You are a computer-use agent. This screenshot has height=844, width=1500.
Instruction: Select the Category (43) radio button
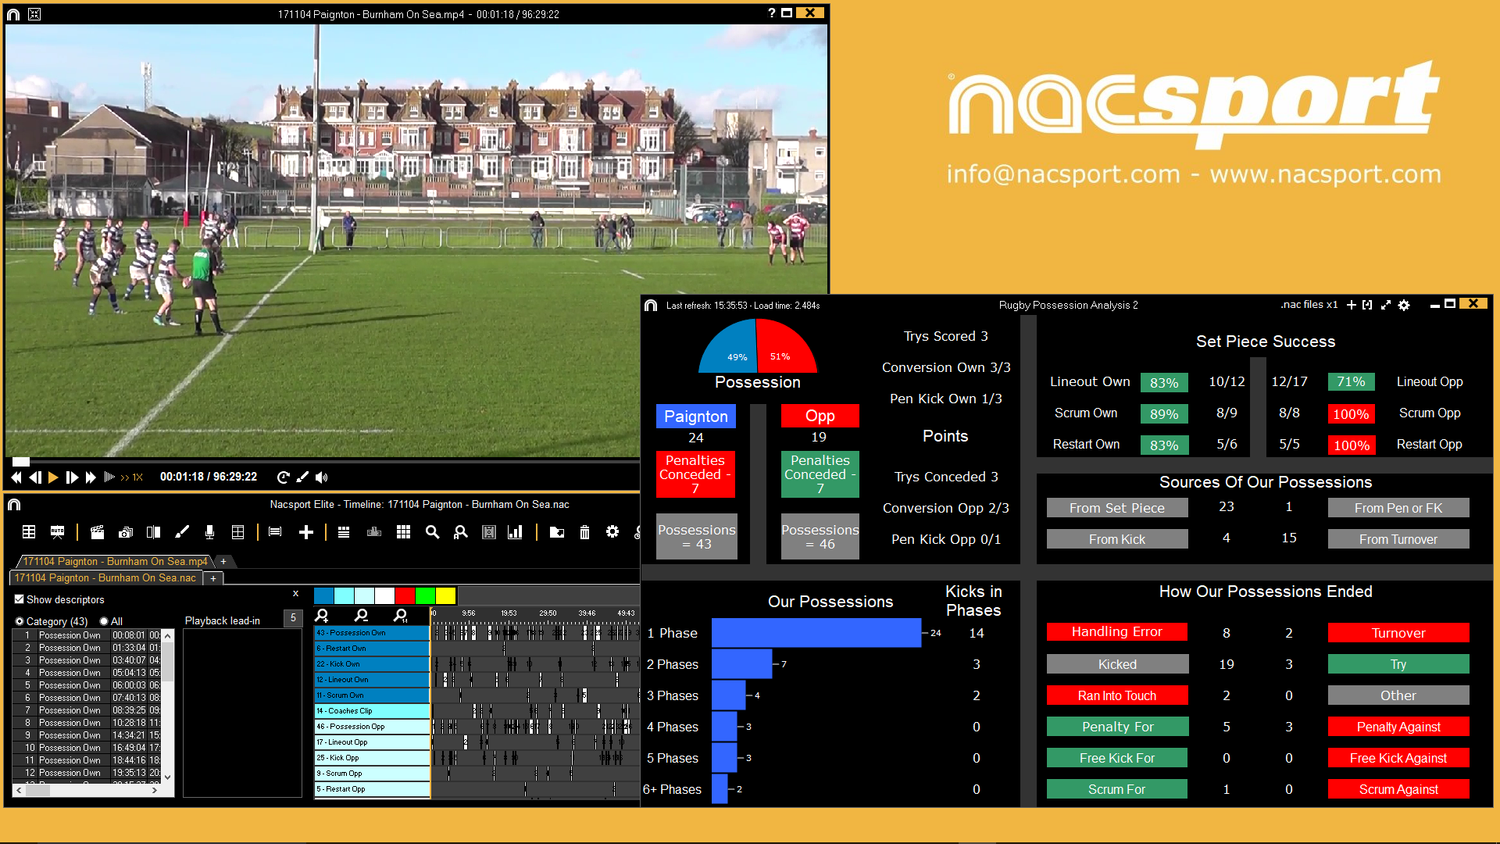click(20, 620)
